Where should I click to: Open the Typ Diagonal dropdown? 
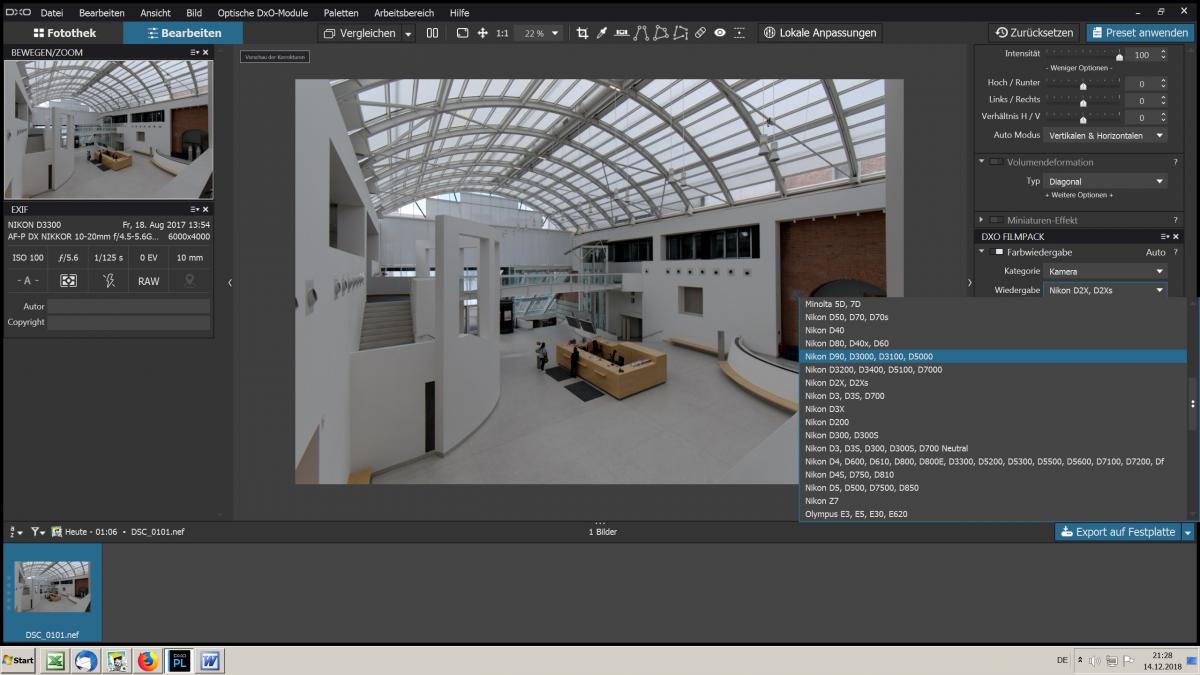pyautogui.click(x=1105, y=182)
